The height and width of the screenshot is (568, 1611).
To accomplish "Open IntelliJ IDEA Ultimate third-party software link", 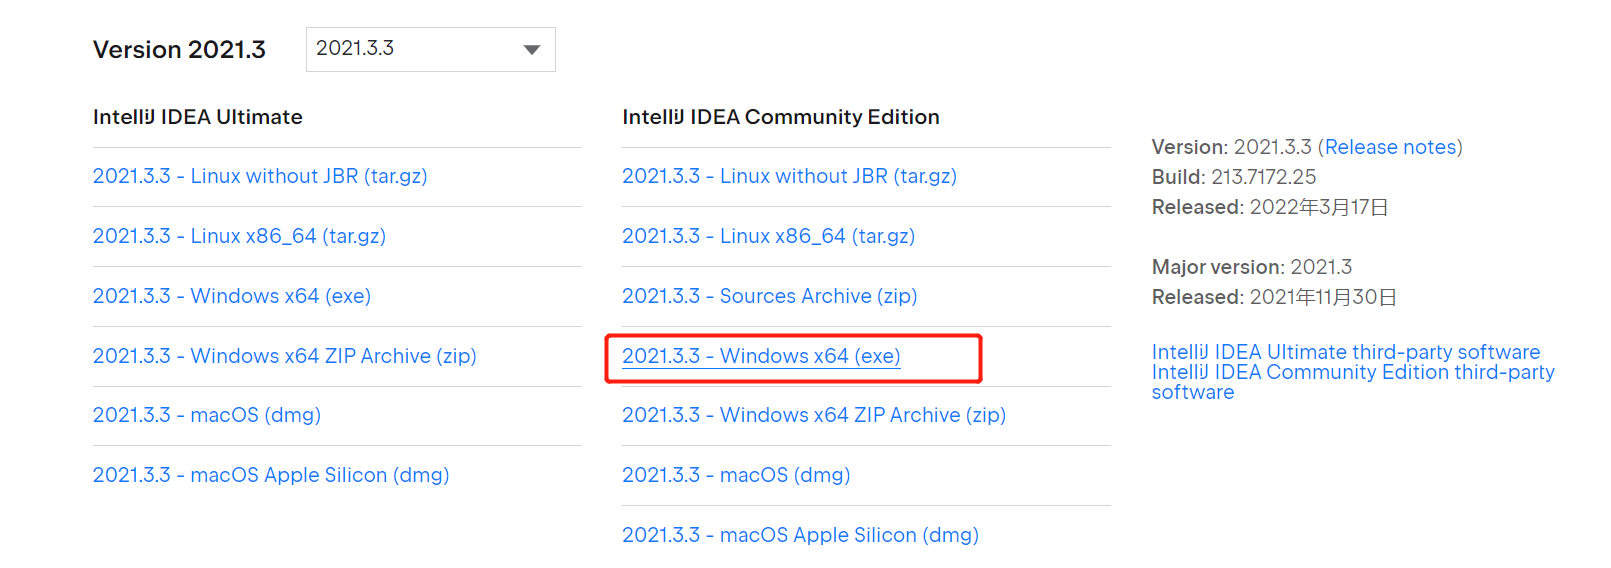I will click(x=1345, y=352).
